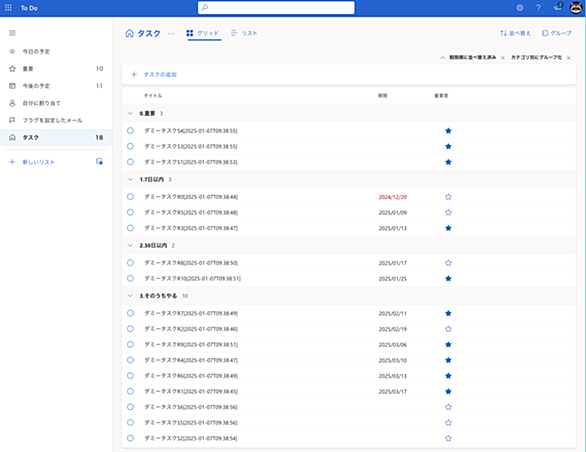This screenshot has width=586, height=452.
Task: Switch to the リスト view tab
Action: click(x=244, y=33)
